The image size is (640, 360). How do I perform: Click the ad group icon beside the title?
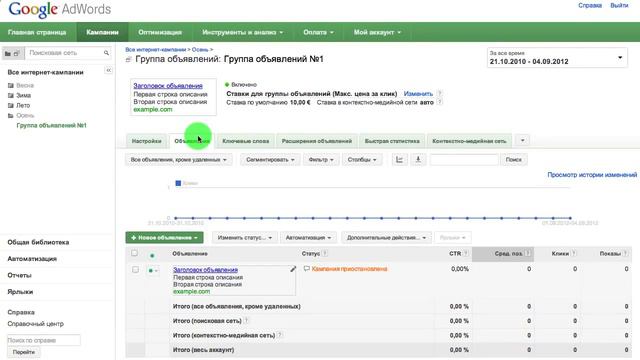pos(128,60)
